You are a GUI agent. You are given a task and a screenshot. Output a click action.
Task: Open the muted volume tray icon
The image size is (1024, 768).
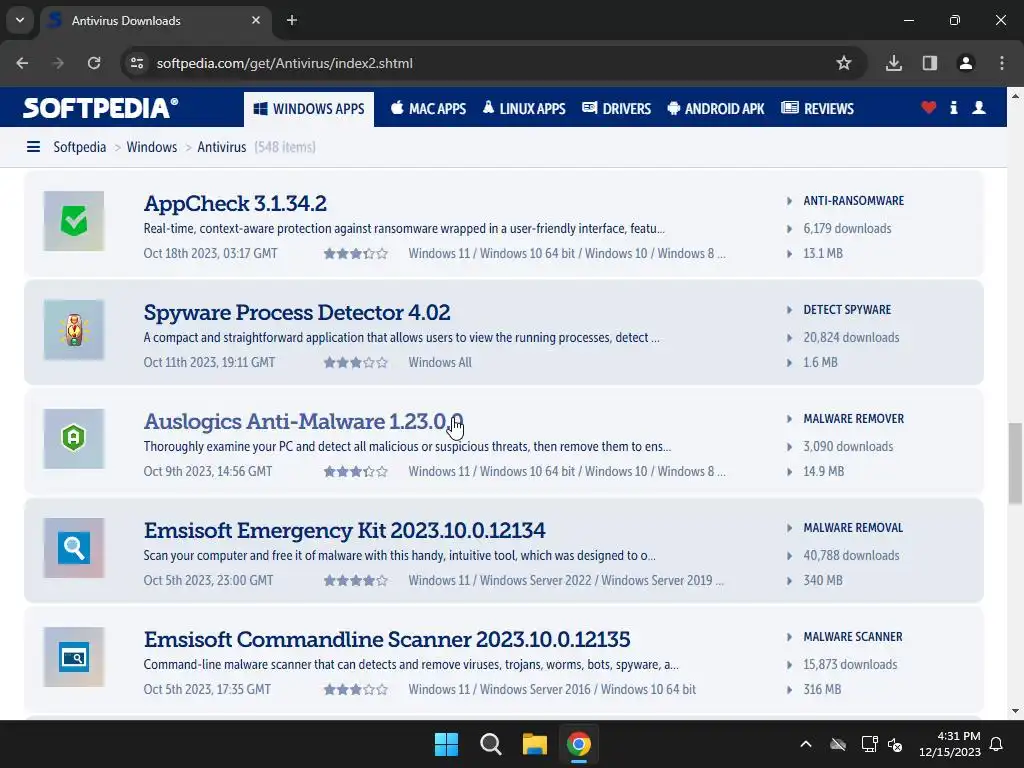point(895,744)
